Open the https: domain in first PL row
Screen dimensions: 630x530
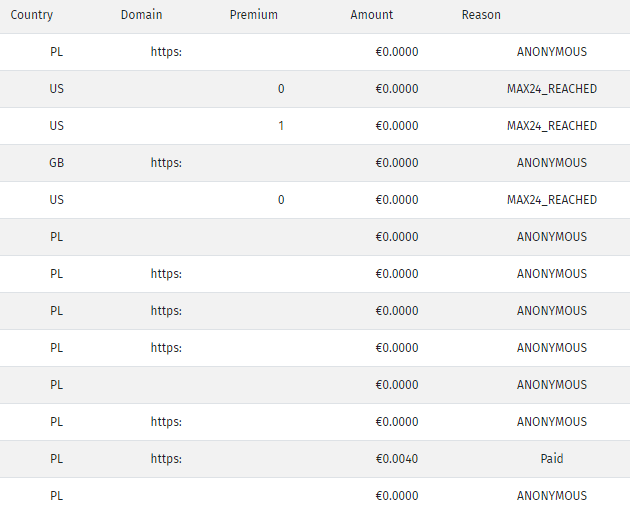pyautogui.click(x=166, y=52)
